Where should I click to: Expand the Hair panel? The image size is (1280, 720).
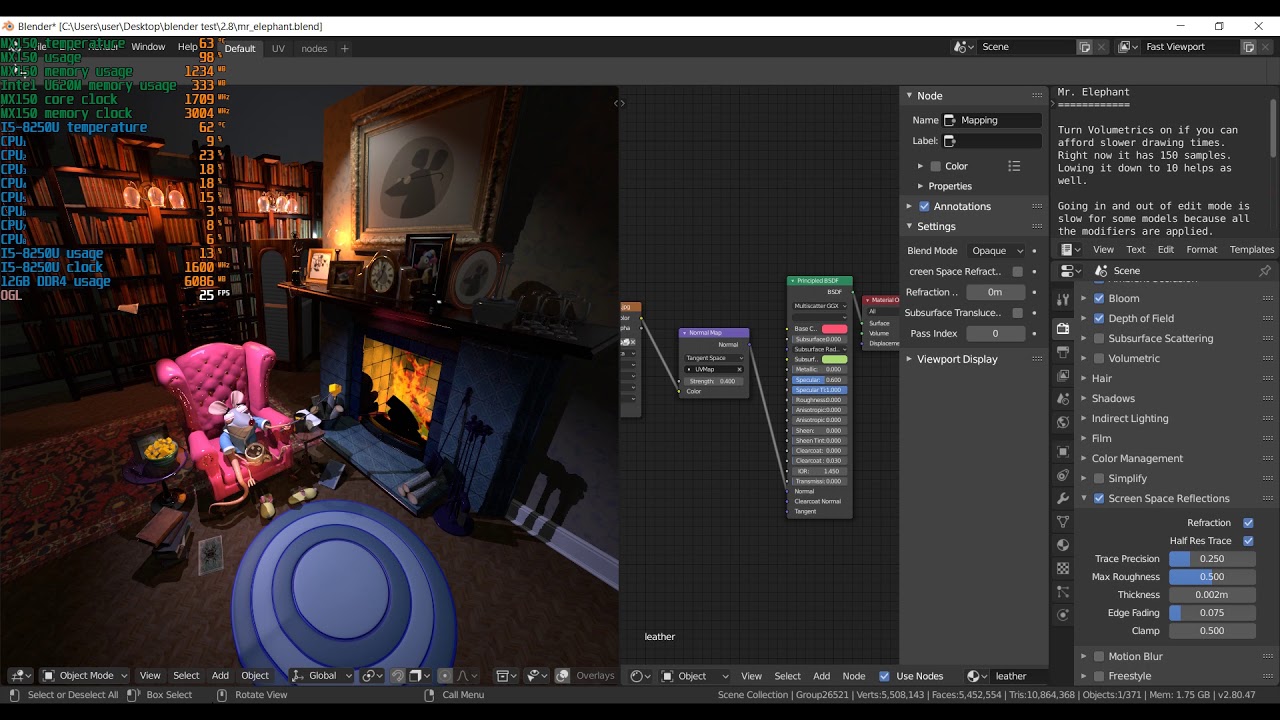[1102, 378]
